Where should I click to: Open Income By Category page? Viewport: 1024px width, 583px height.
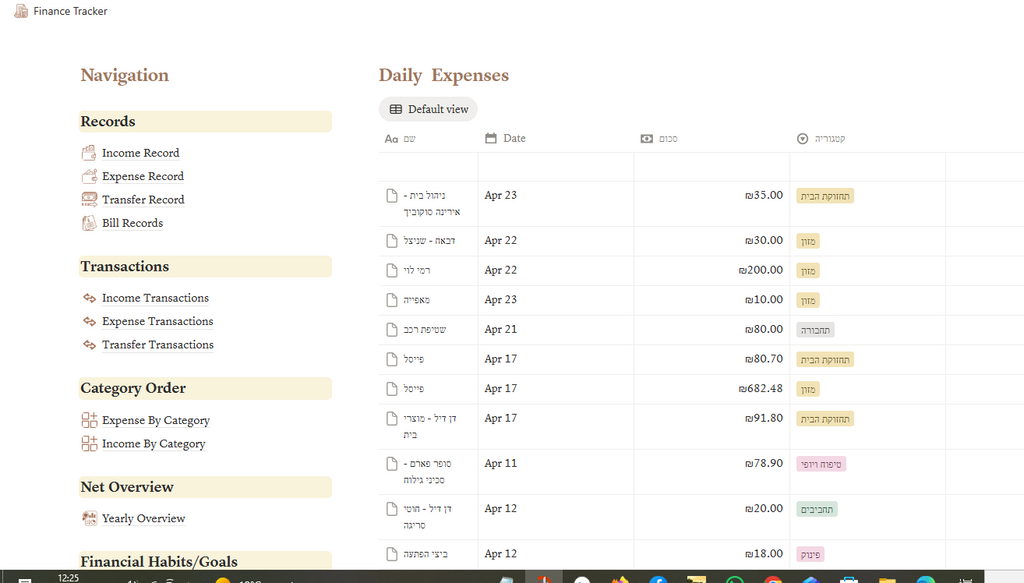point(153,444)
